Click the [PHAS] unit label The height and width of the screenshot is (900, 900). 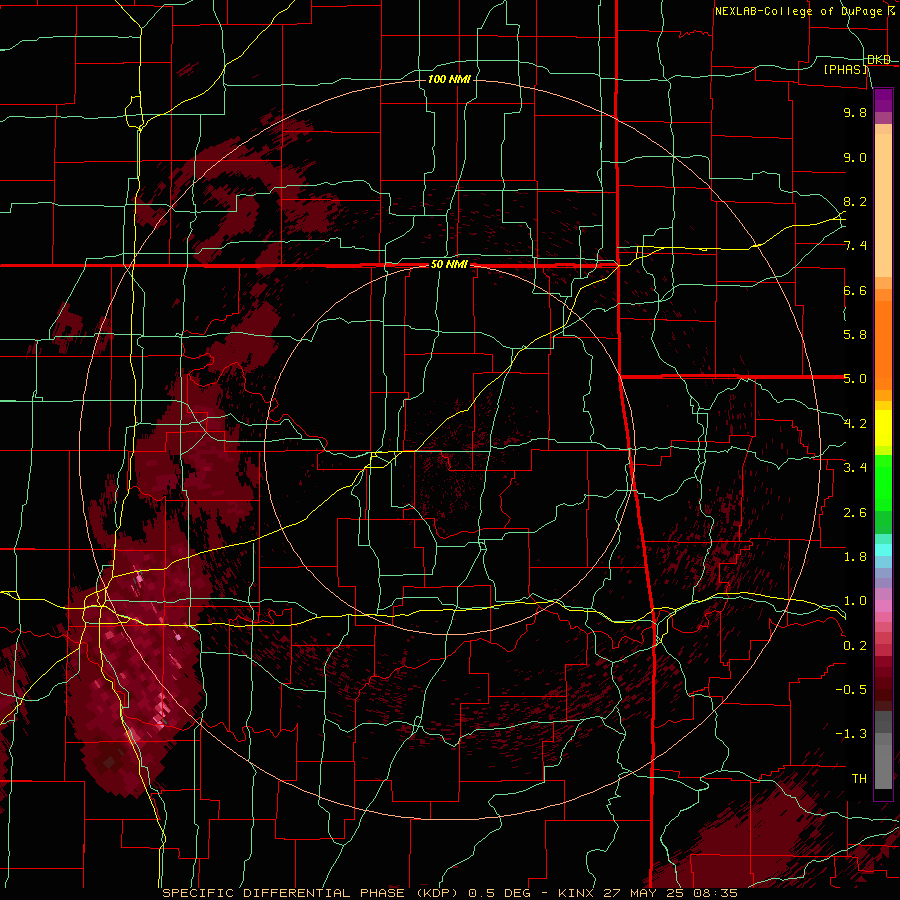[846, 70]
